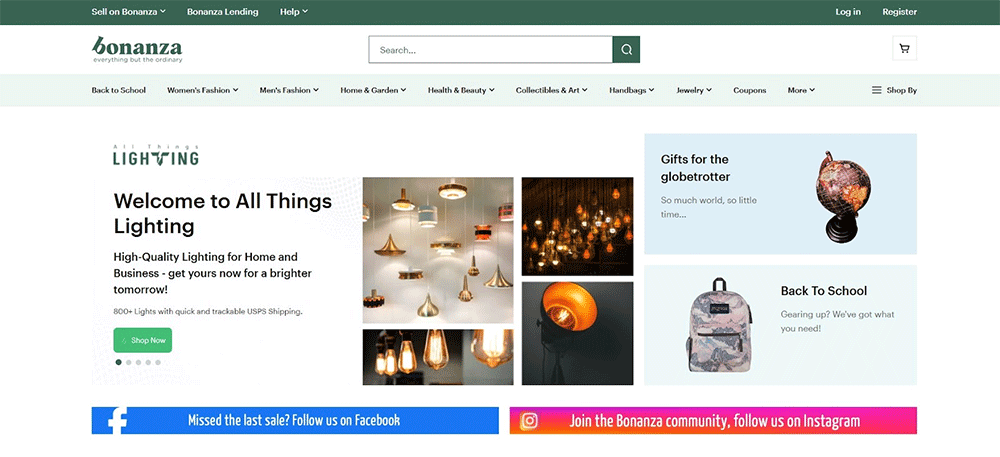Select the third carousel dot indicator
Screen dimensions: 1000x457
click(x=138, y=362)
